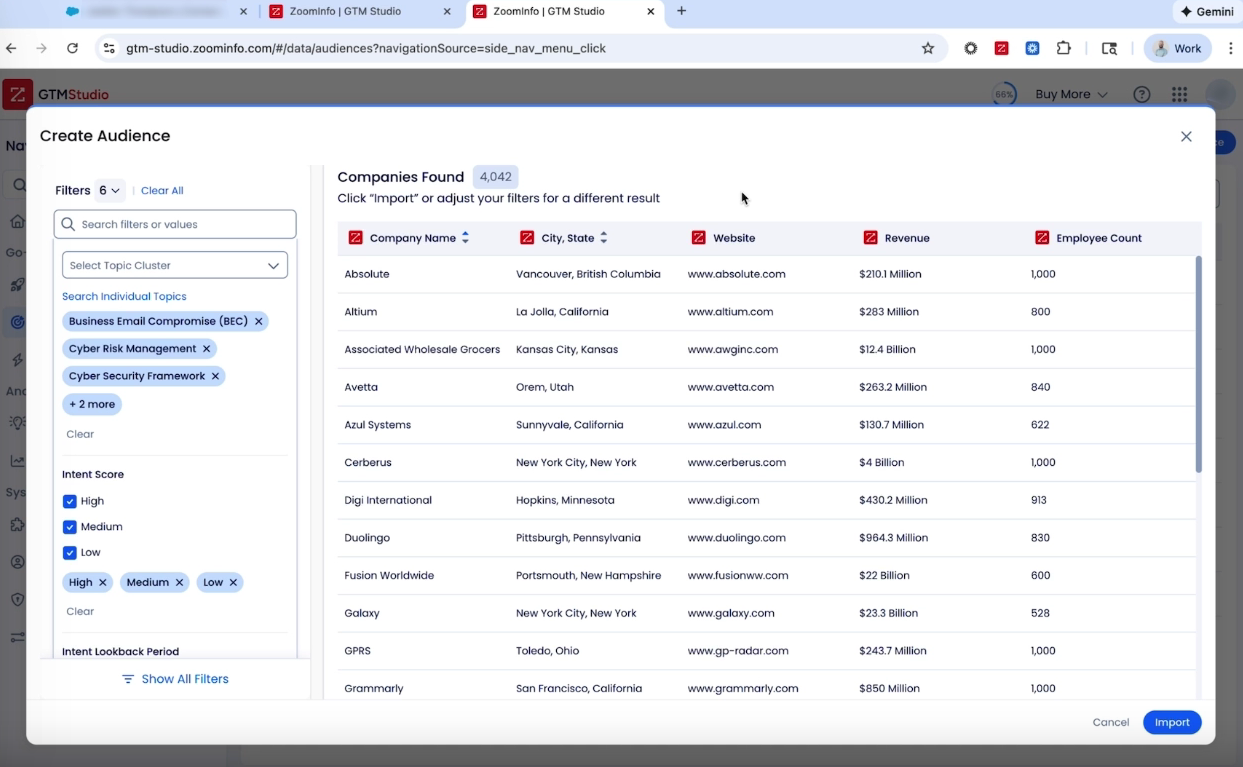Open the help question mark icon
The image size is (1243, 767).
1142,94
